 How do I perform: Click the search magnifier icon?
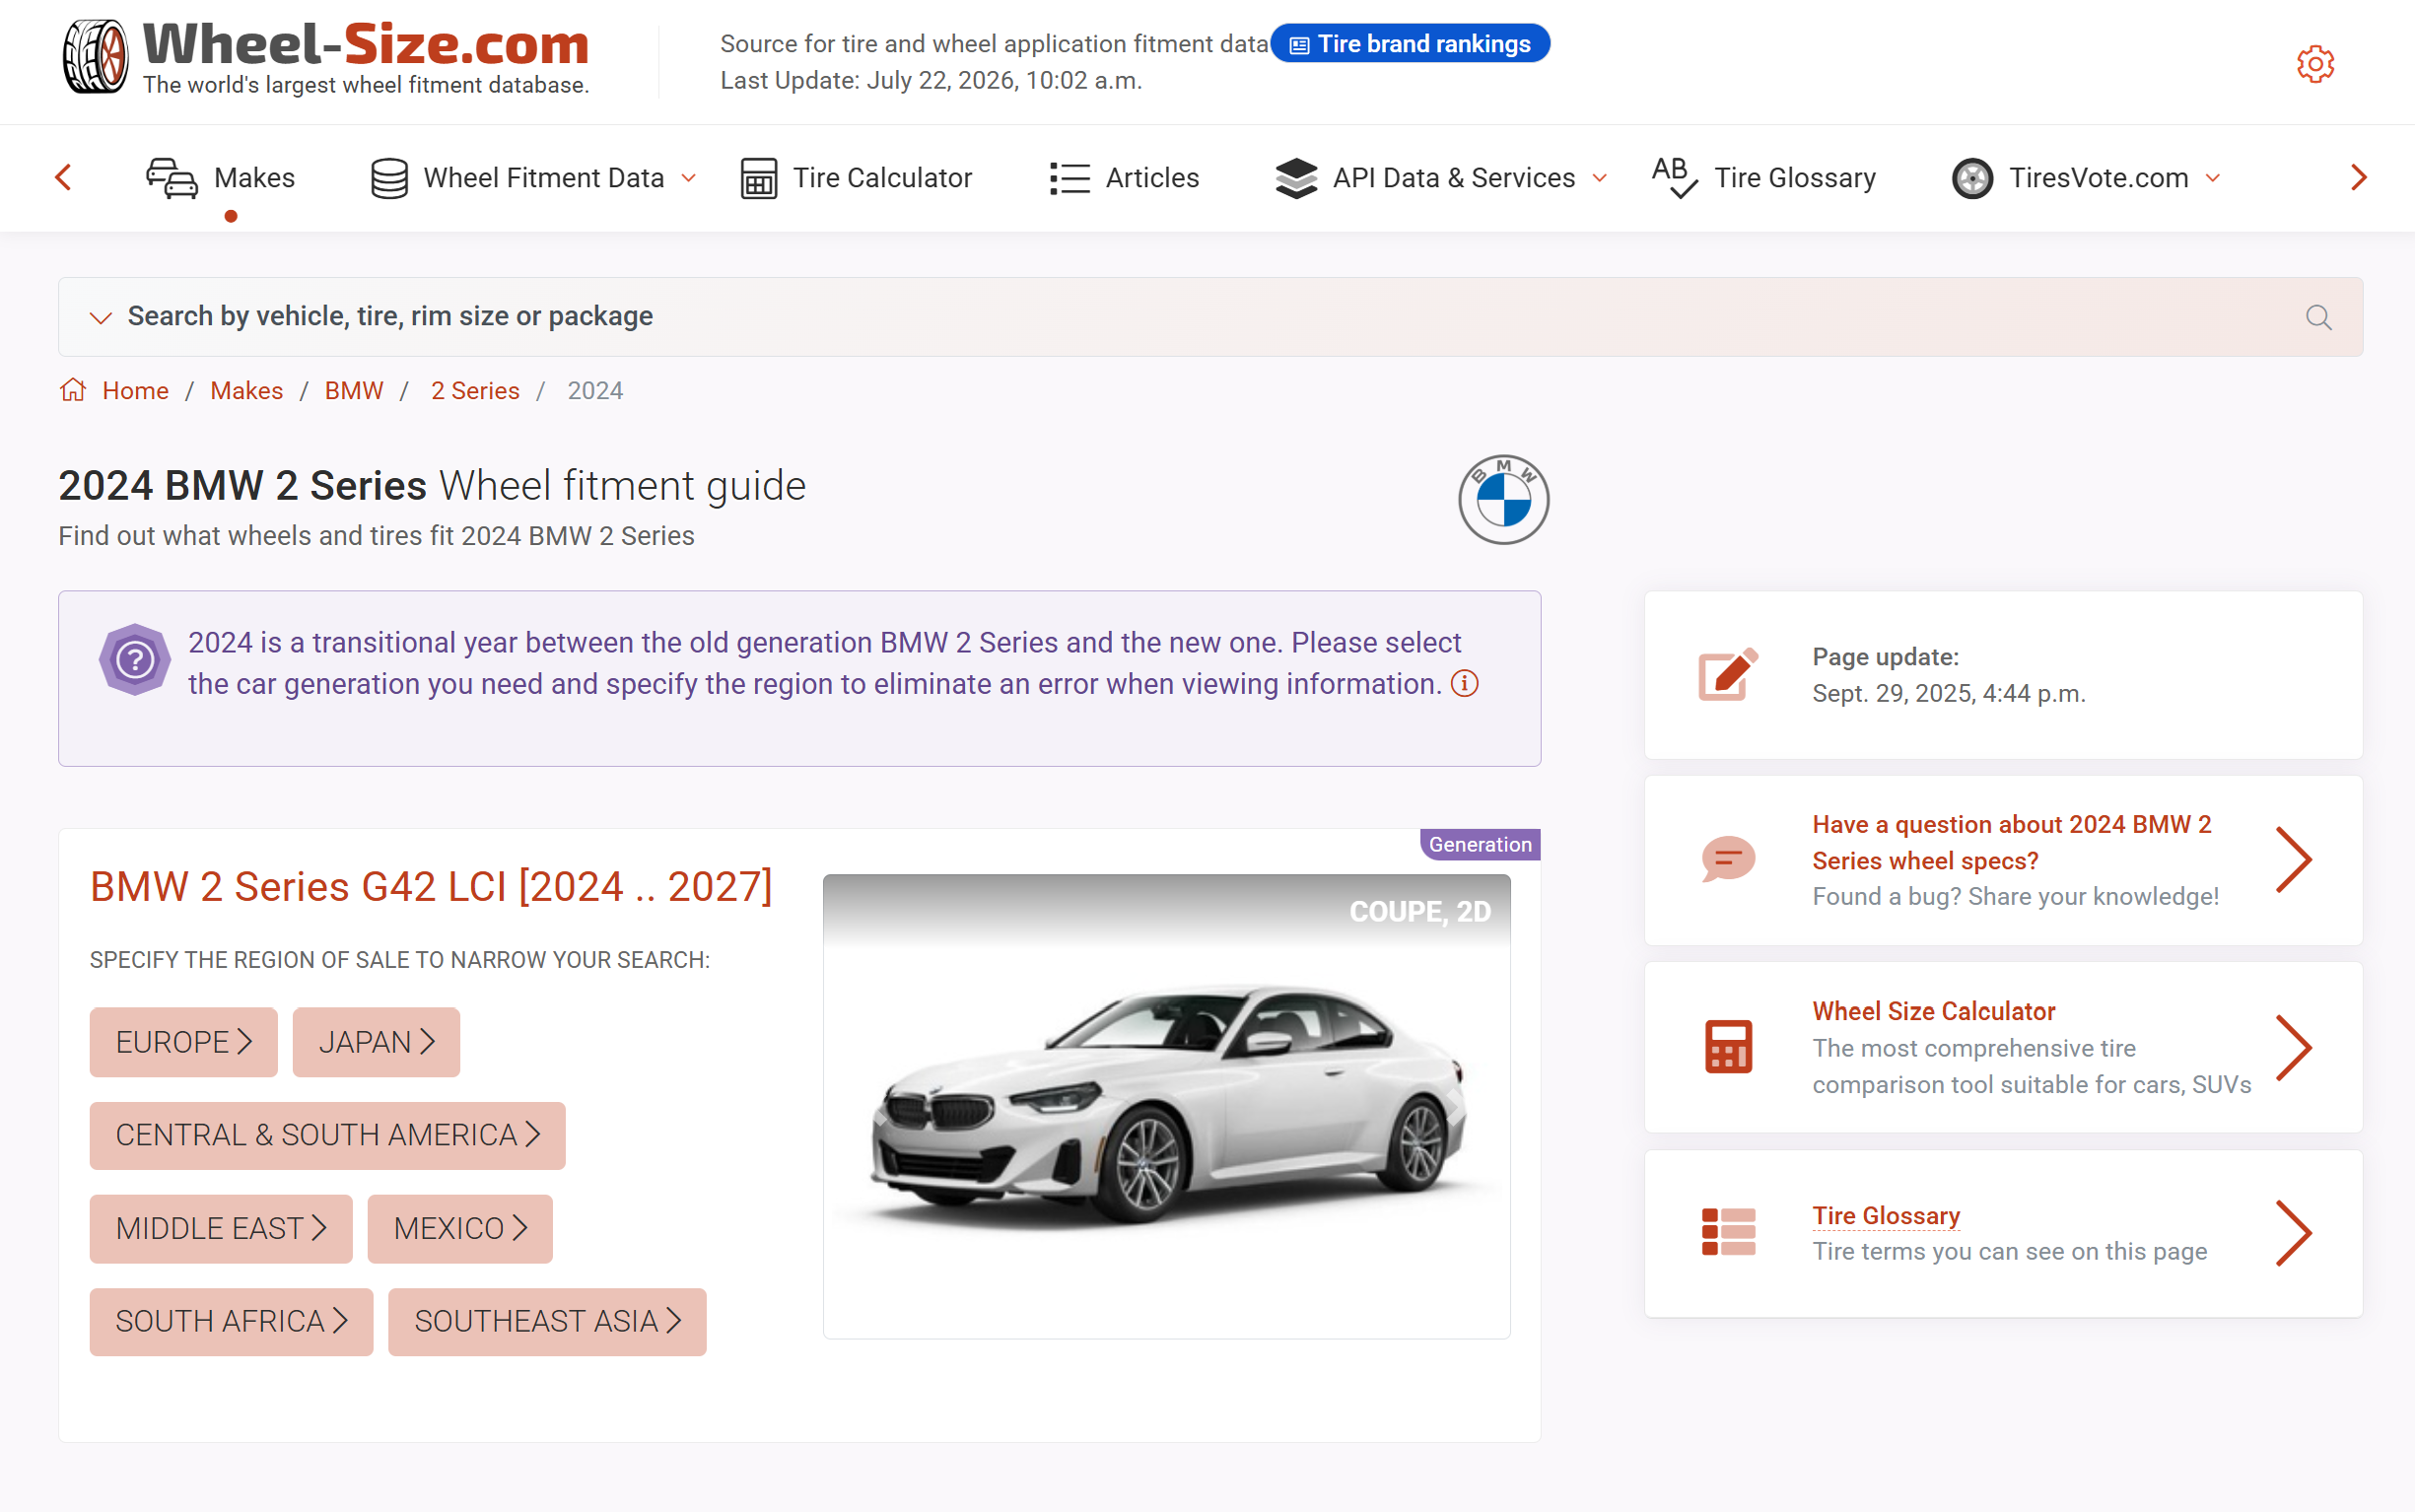2318,317
